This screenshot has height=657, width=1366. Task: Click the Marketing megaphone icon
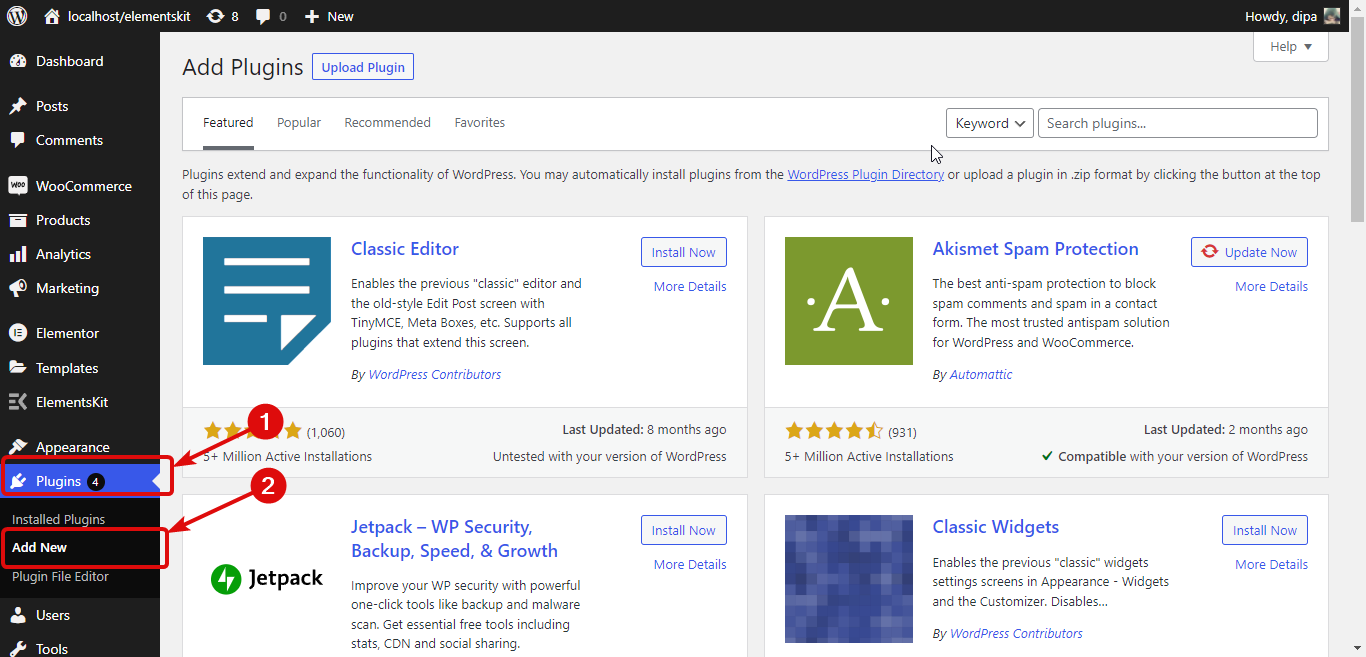21,288
